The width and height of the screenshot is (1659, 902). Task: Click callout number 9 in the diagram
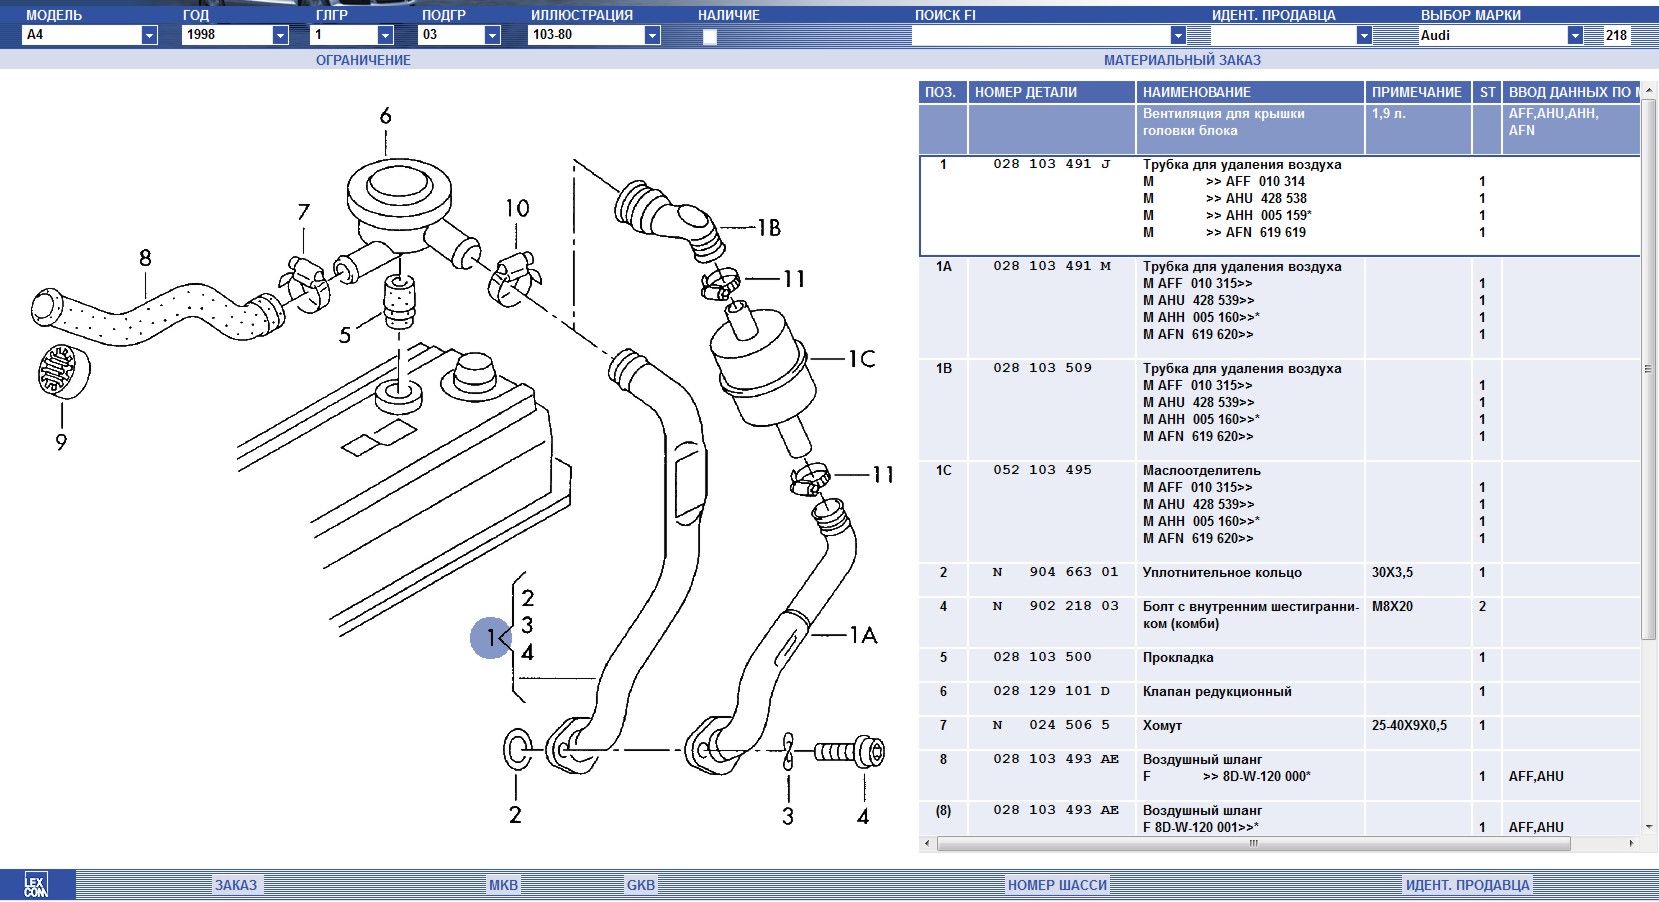(61, 442)
